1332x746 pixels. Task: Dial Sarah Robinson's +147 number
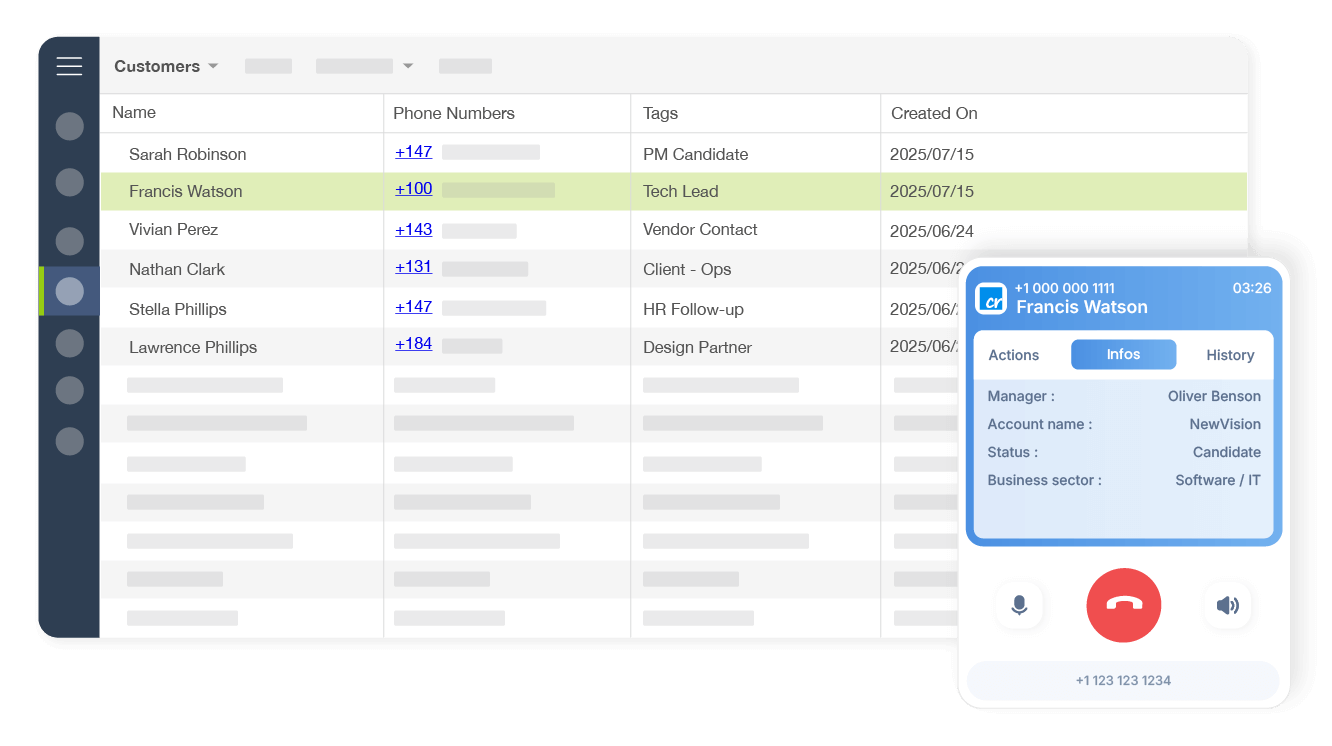tap(413, 152)
